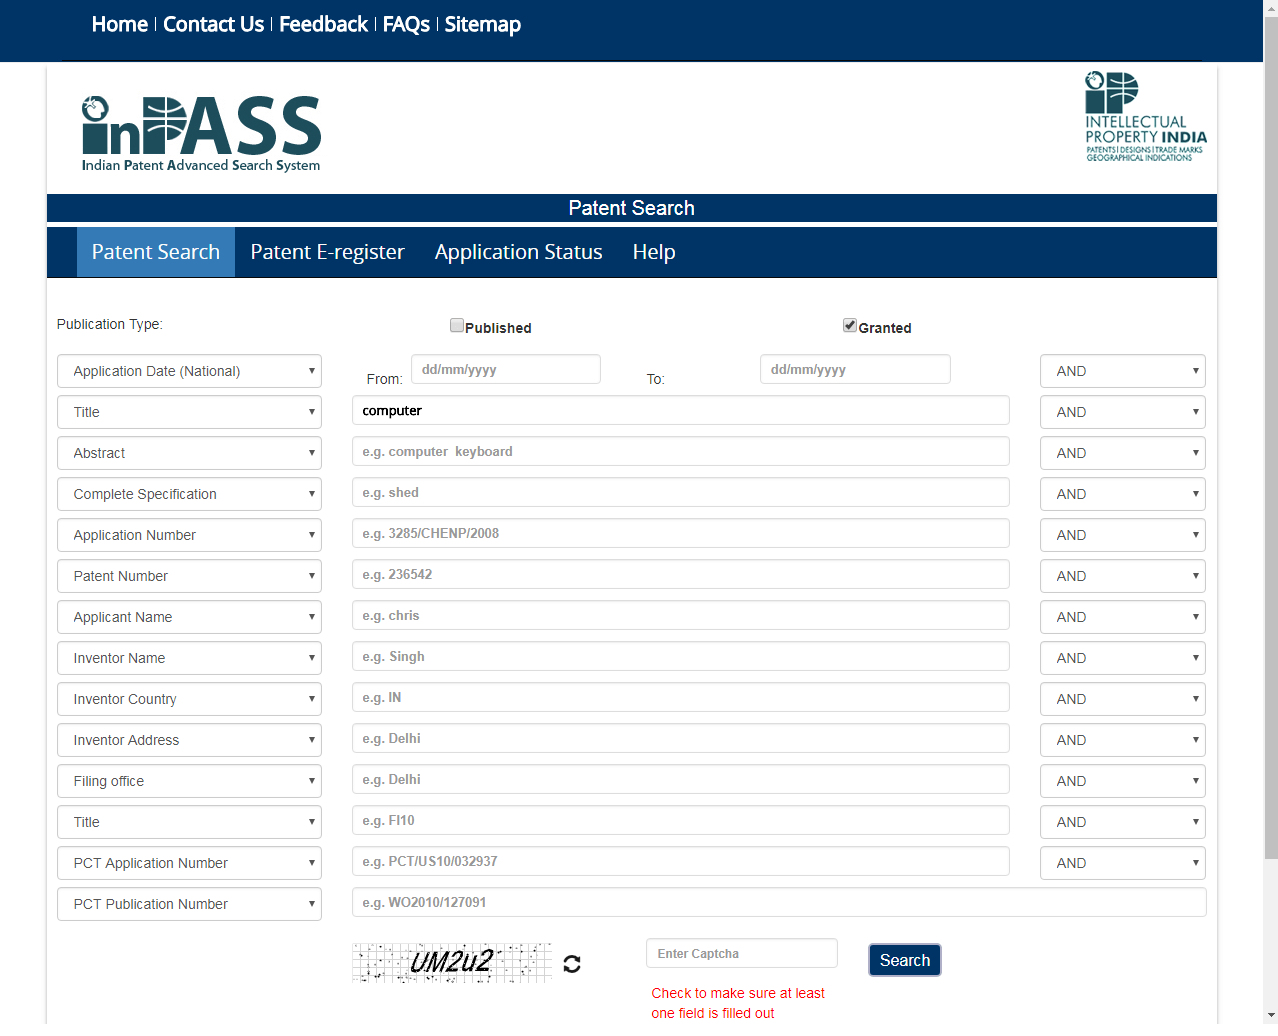Image resolution: width=1278 pixels, height=1036 pixels.
Task: Refresh the captcha image
Action: point(570,963)
